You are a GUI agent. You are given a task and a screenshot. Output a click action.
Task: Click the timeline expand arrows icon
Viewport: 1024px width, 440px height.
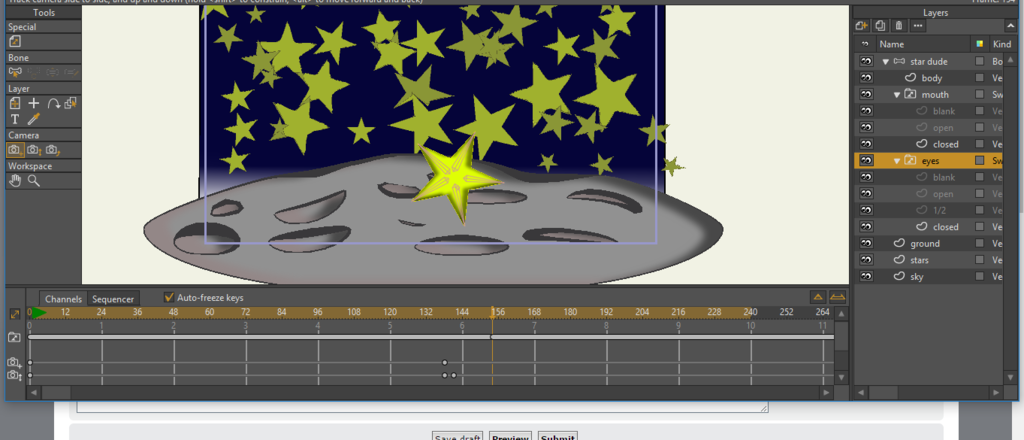[x=15, y=314]
